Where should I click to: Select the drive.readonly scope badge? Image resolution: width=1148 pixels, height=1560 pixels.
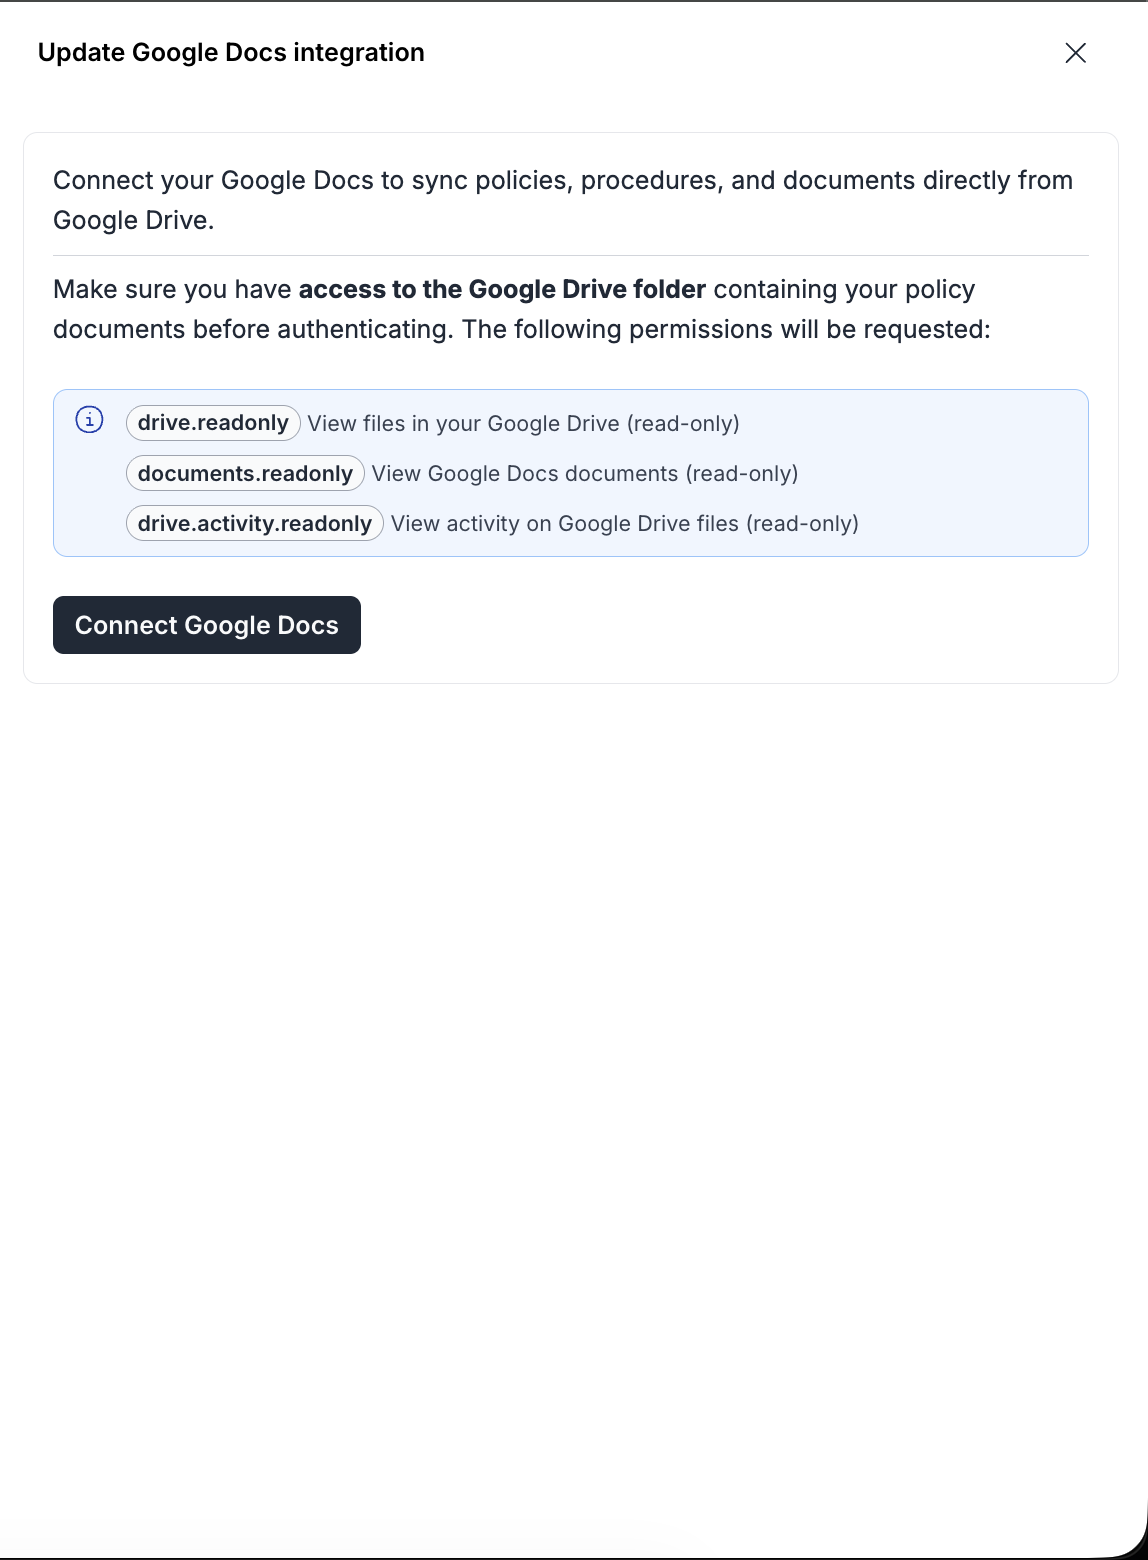coord(213,423)
